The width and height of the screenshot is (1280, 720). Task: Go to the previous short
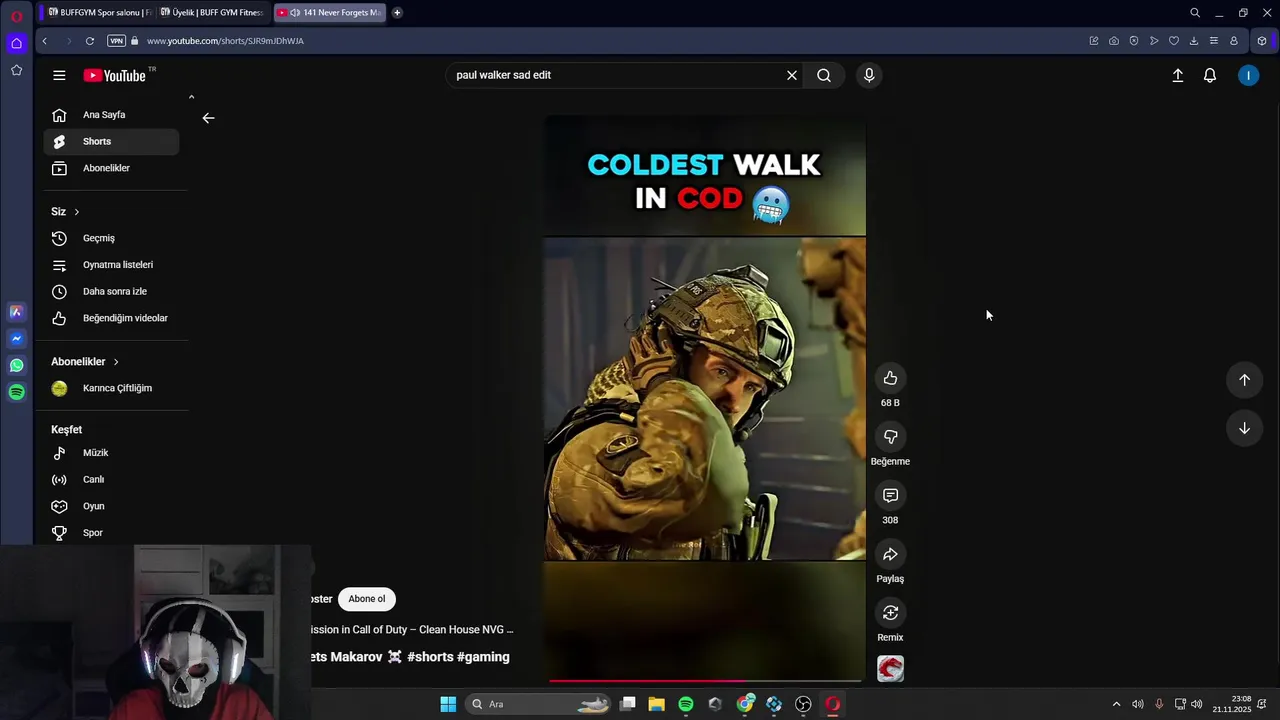coord(1244,380)
